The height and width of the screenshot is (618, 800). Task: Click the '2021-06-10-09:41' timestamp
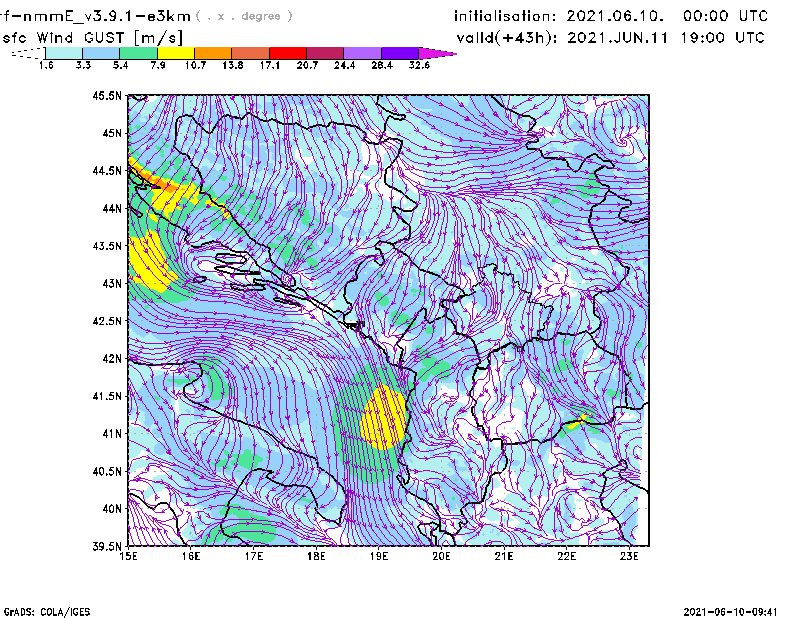731,612
